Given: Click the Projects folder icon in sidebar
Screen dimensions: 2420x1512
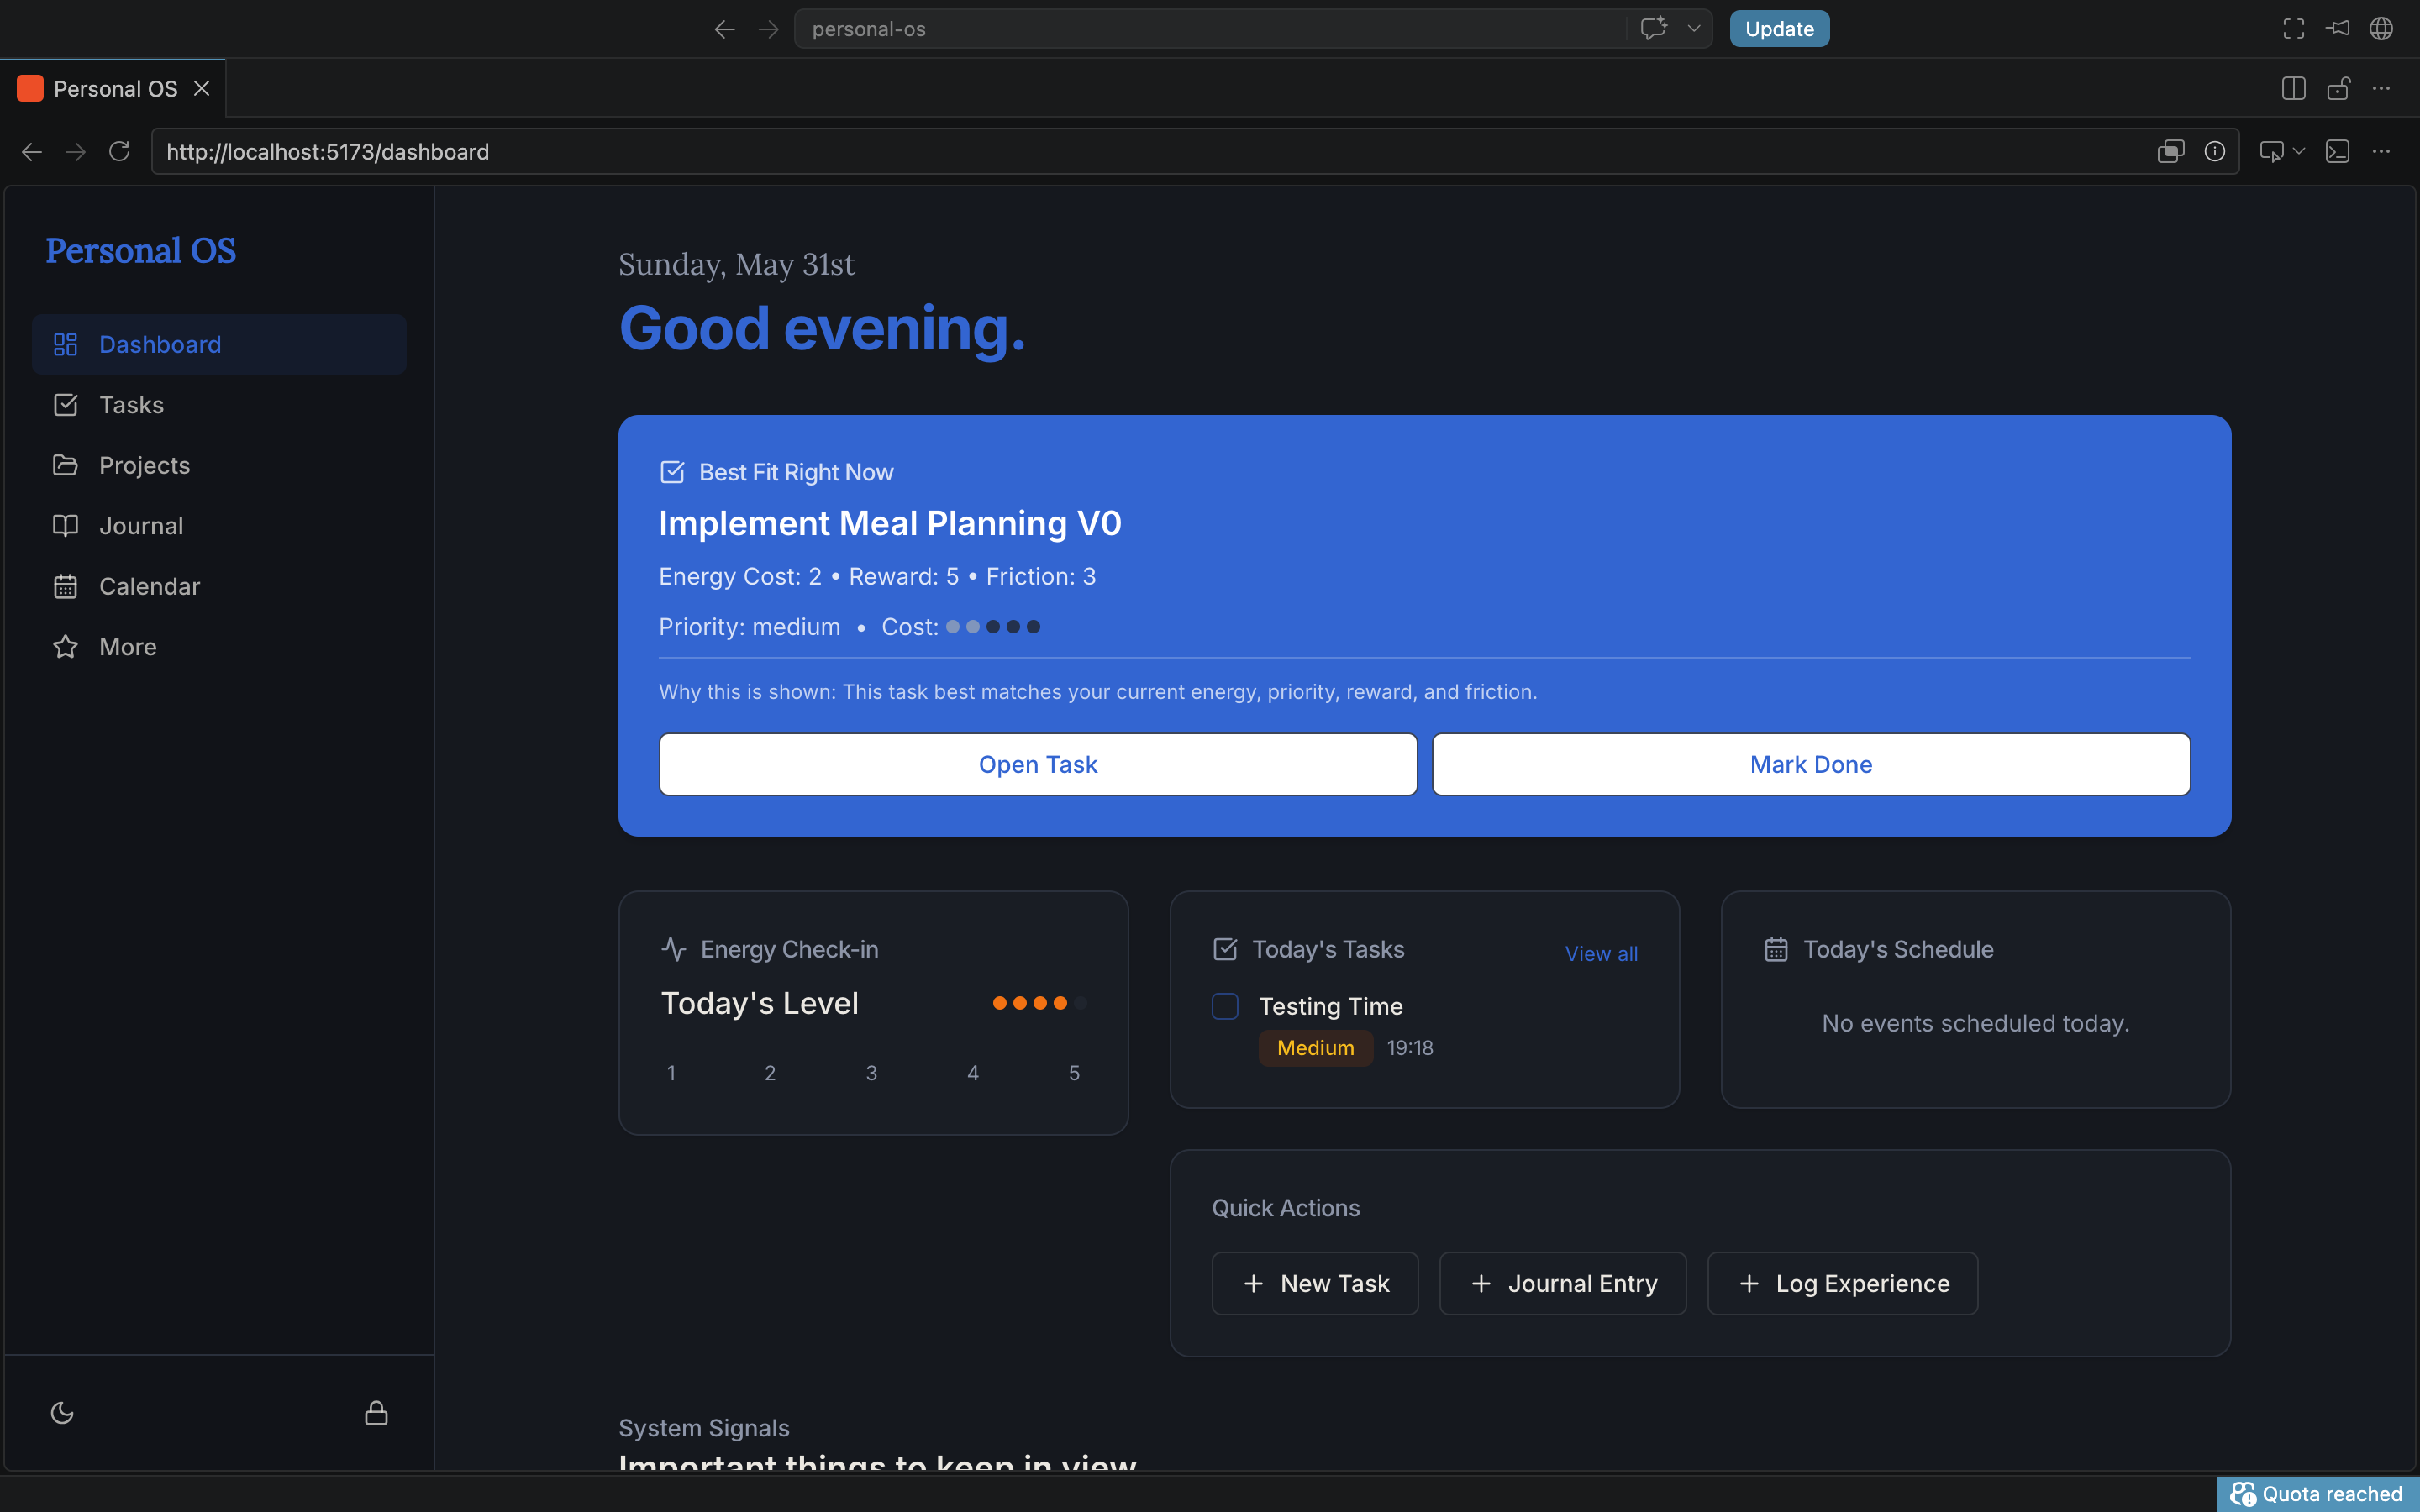Looking at the screenshot, I should tap(65, 465).
